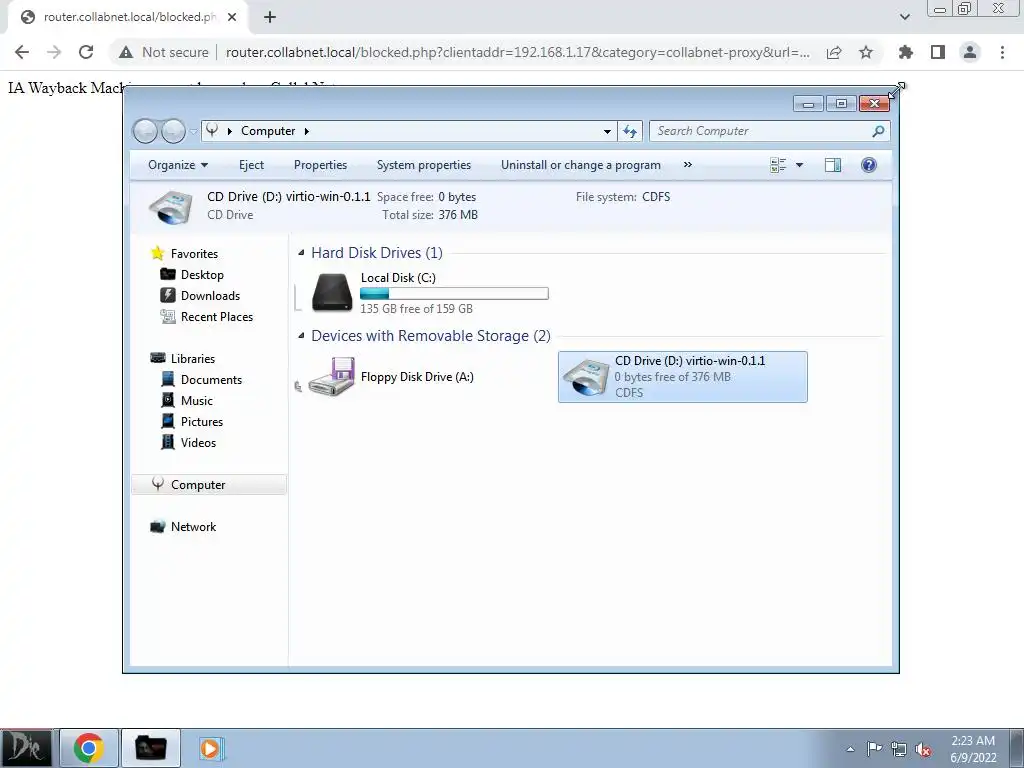Click Uninstall or change a program
Viewport: 1024px width, 768px height.
(x=581, y=165)
